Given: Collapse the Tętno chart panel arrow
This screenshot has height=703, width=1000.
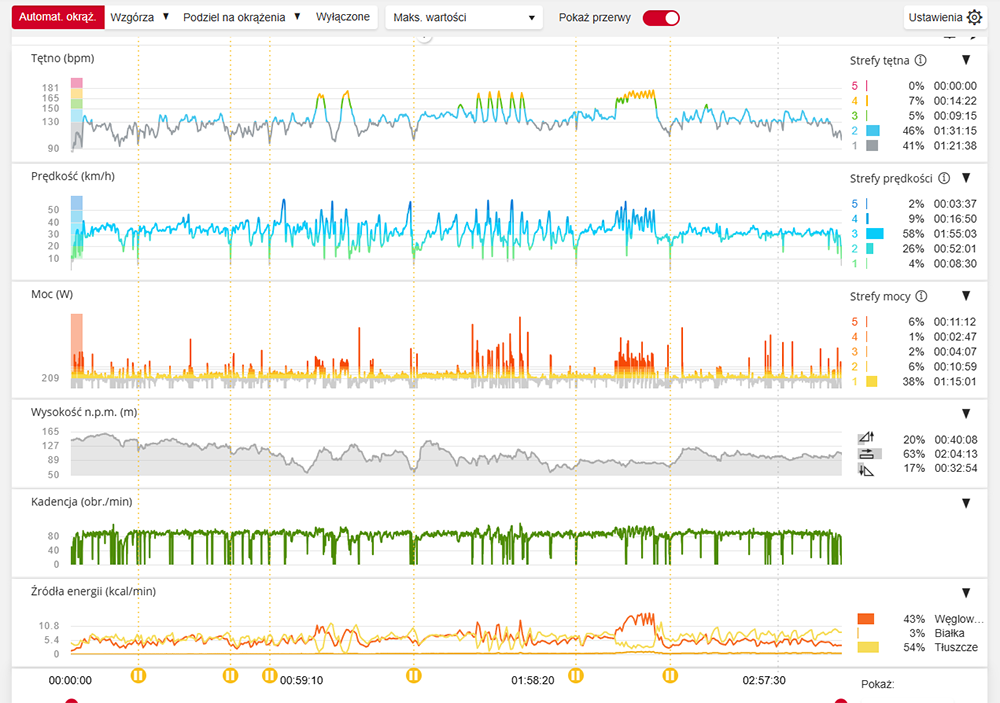Looking at the screenshot, I should 966,60.
